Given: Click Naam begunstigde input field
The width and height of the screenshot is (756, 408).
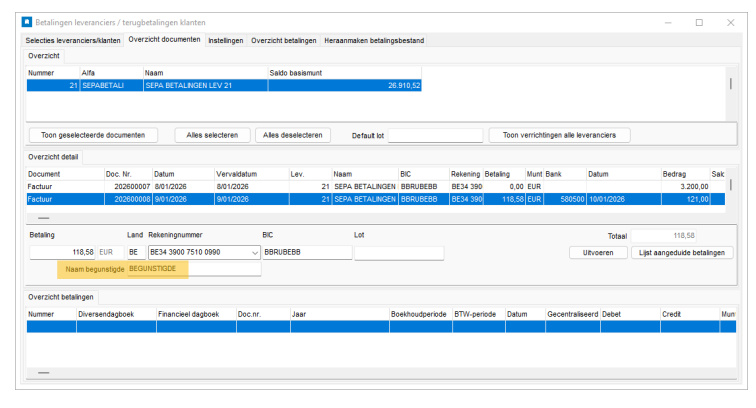Looking at the screenshot, I should [x=194, y=269].
